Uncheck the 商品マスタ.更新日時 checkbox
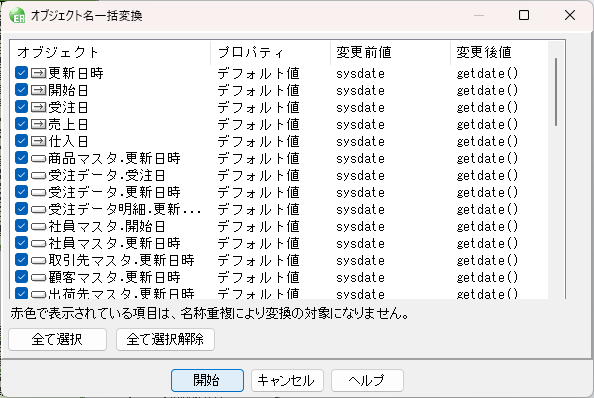The width and height of the screenshot is (594, 398). 22,158
